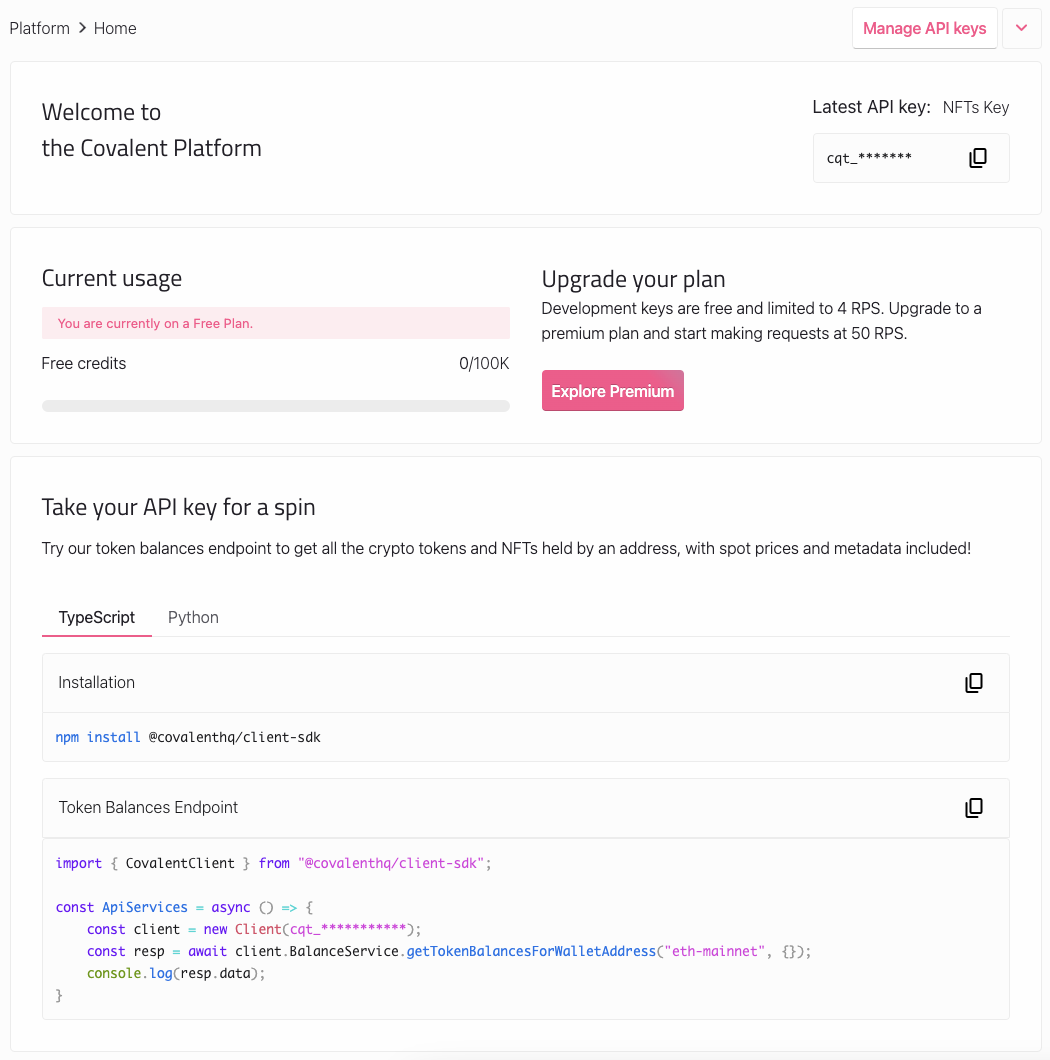Select Home in the breadcrumb
Viewport: 1050px width, 1060px height.
coord(115,28)
